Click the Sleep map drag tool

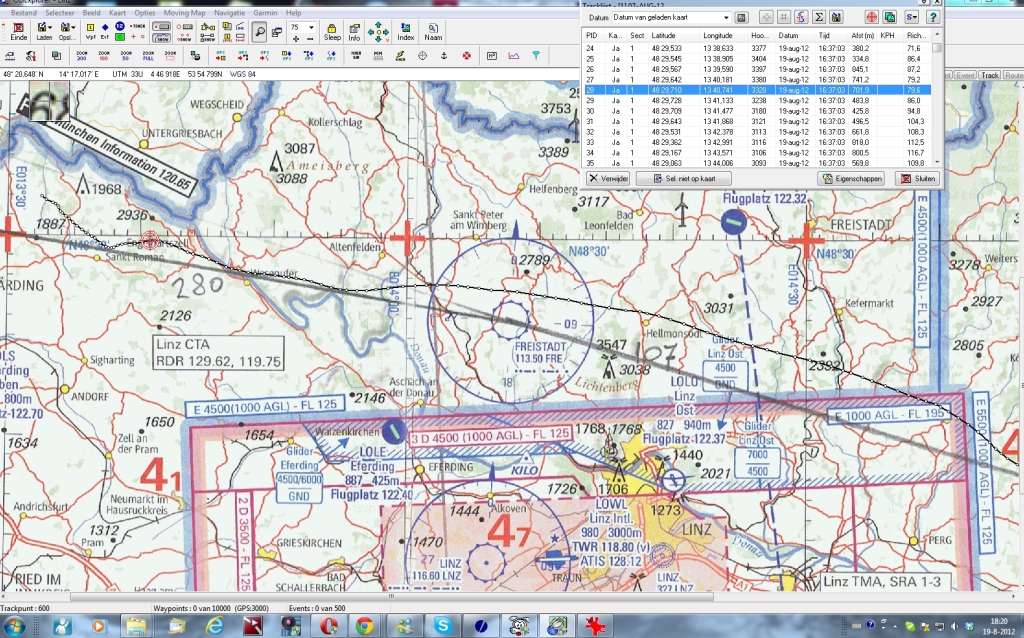(x=331, y=32)
